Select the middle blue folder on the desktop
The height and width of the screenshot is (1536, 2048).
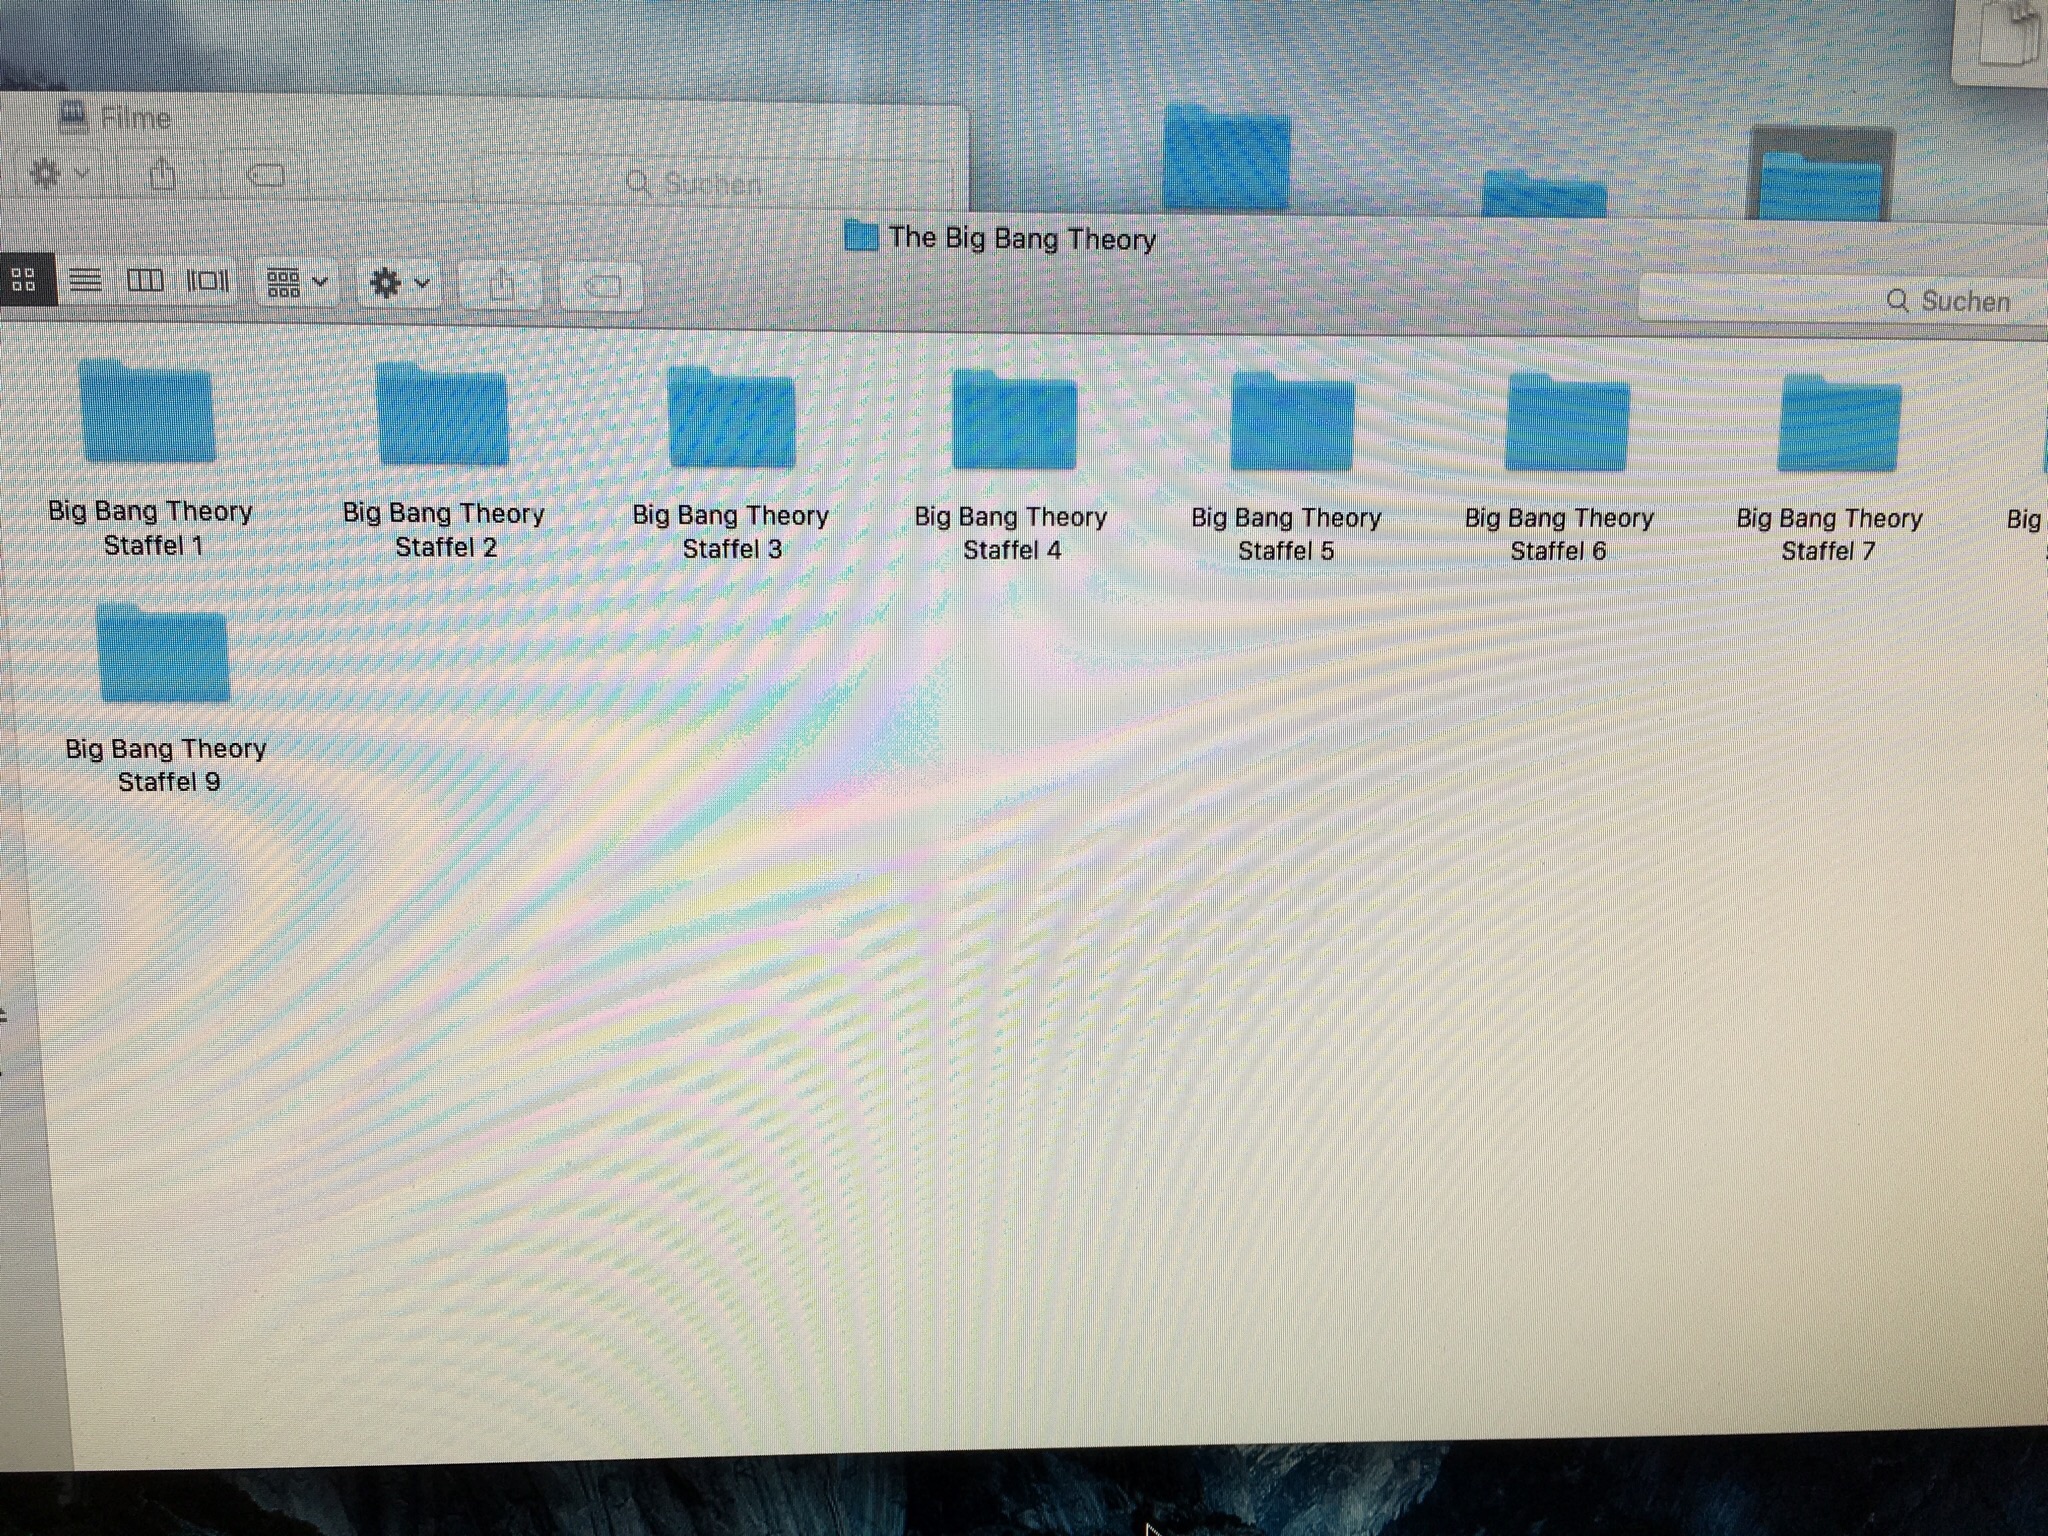1544,193
